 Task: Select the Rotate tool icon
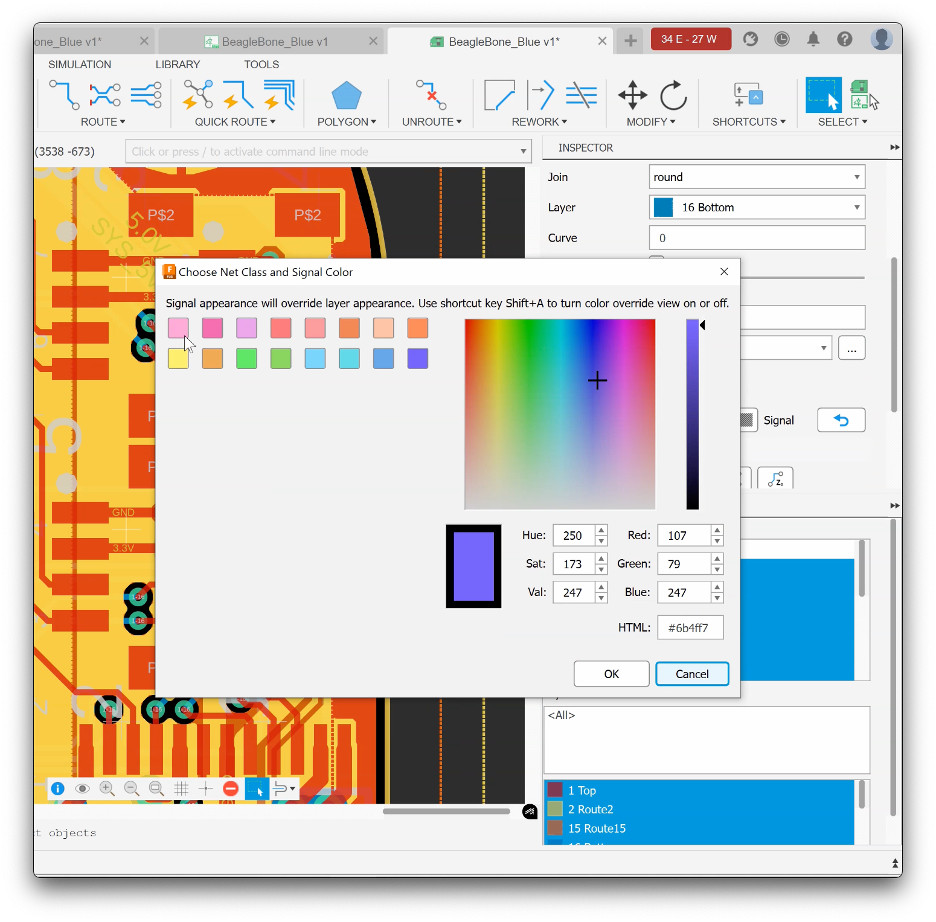tap(673, 95)
